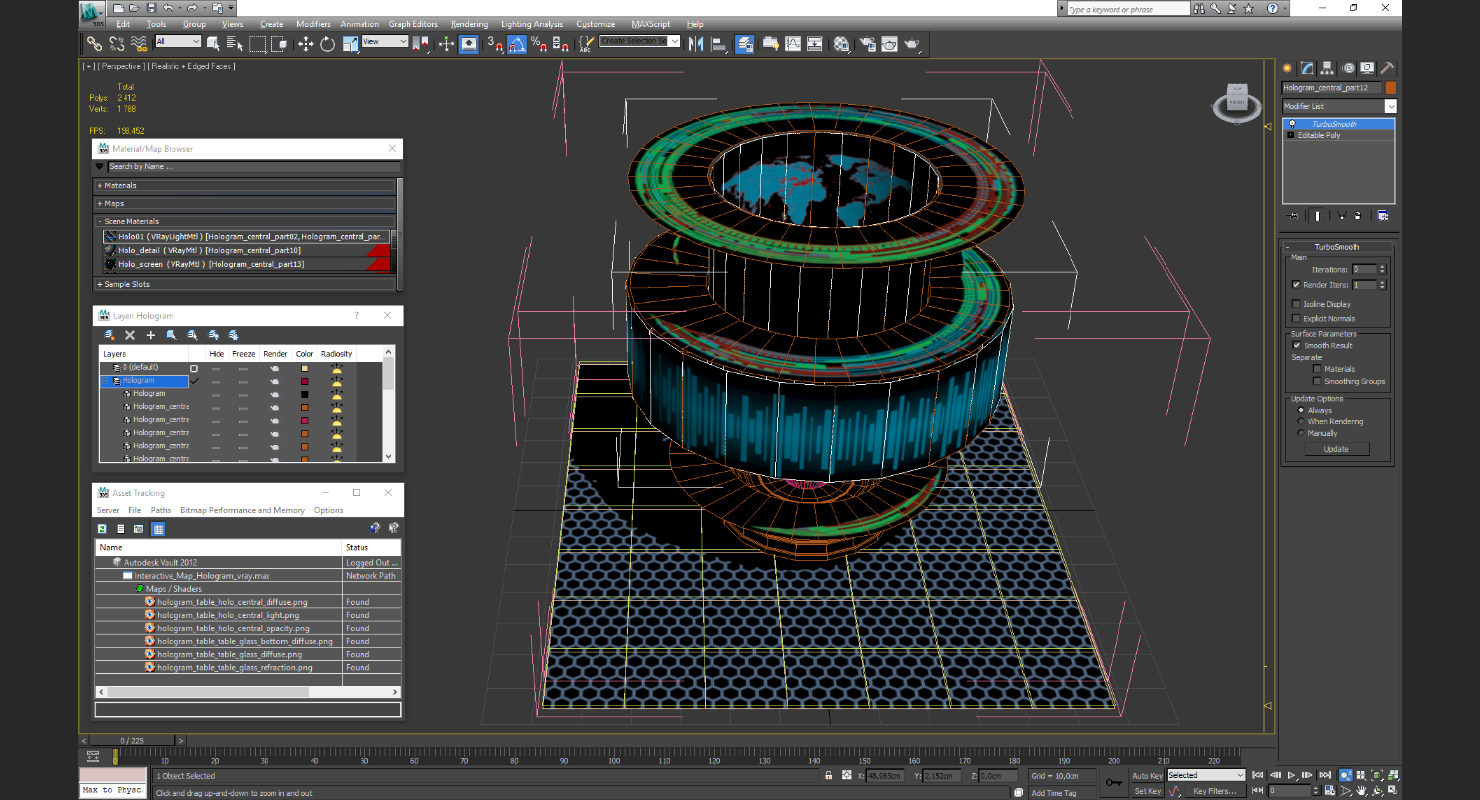Open the Hierarchy command panel tab
The image size is (1480, 800).
click(x=1328, y=68)
